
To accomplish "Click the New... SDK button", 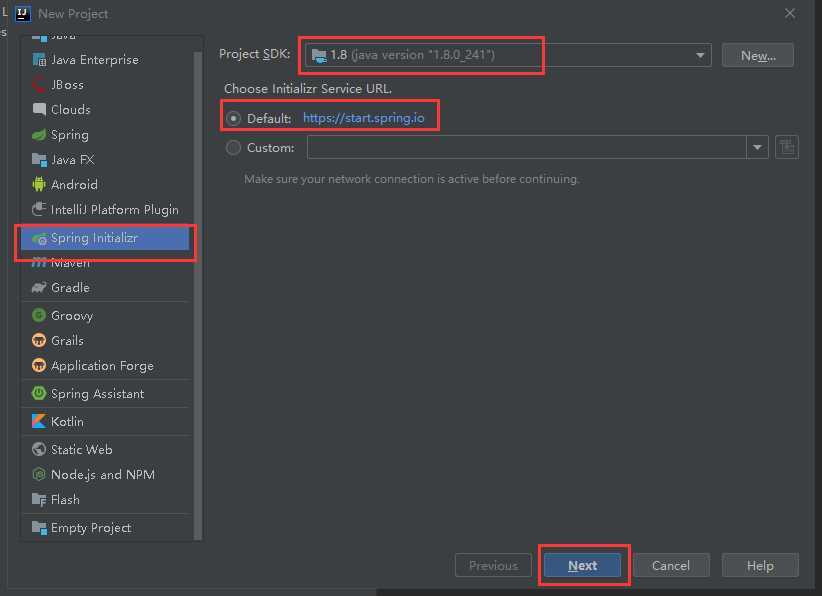I will (758, 56).
